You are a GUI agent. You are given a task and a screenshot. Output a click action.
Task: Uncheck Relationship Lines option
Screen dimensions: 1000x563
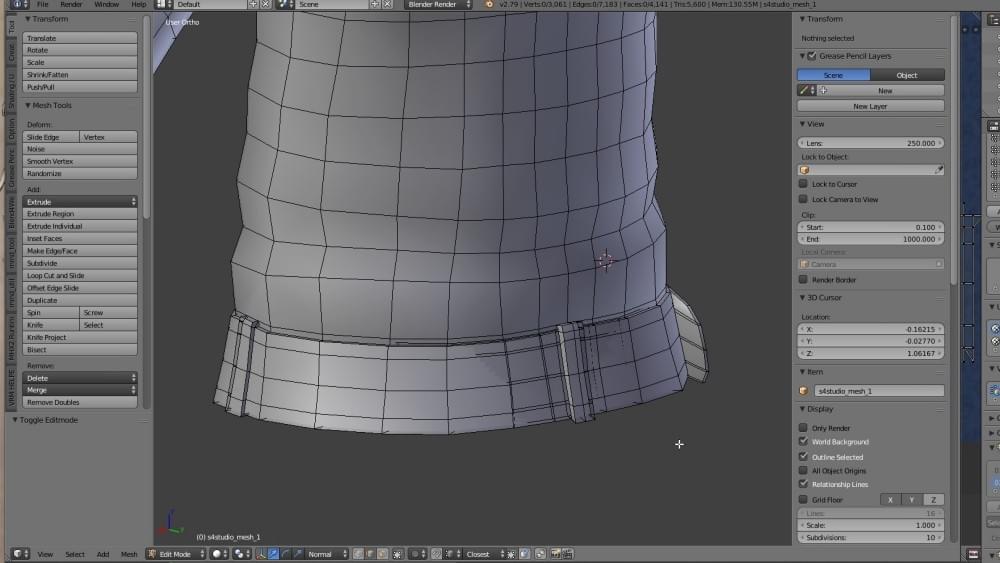[803, 484]
